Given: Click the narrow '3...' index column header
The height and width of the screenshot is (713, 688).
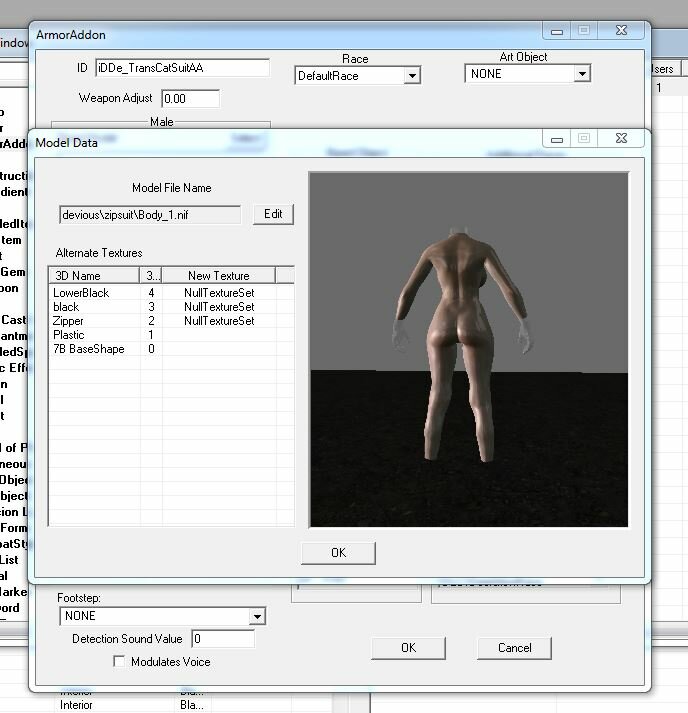Looking at the screenshot, I should click(151, 276).
